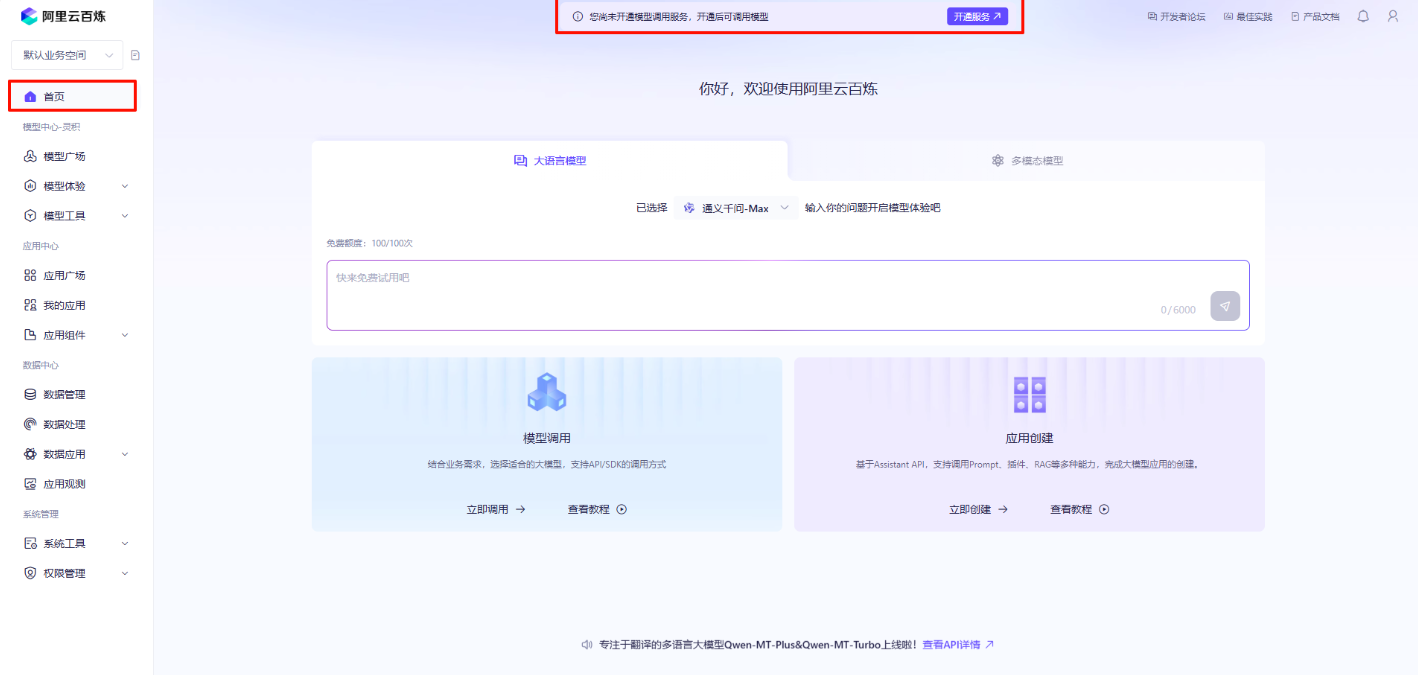Click the speaker announcement icon at bottom
1418x675 pixels.
[587, 645]
